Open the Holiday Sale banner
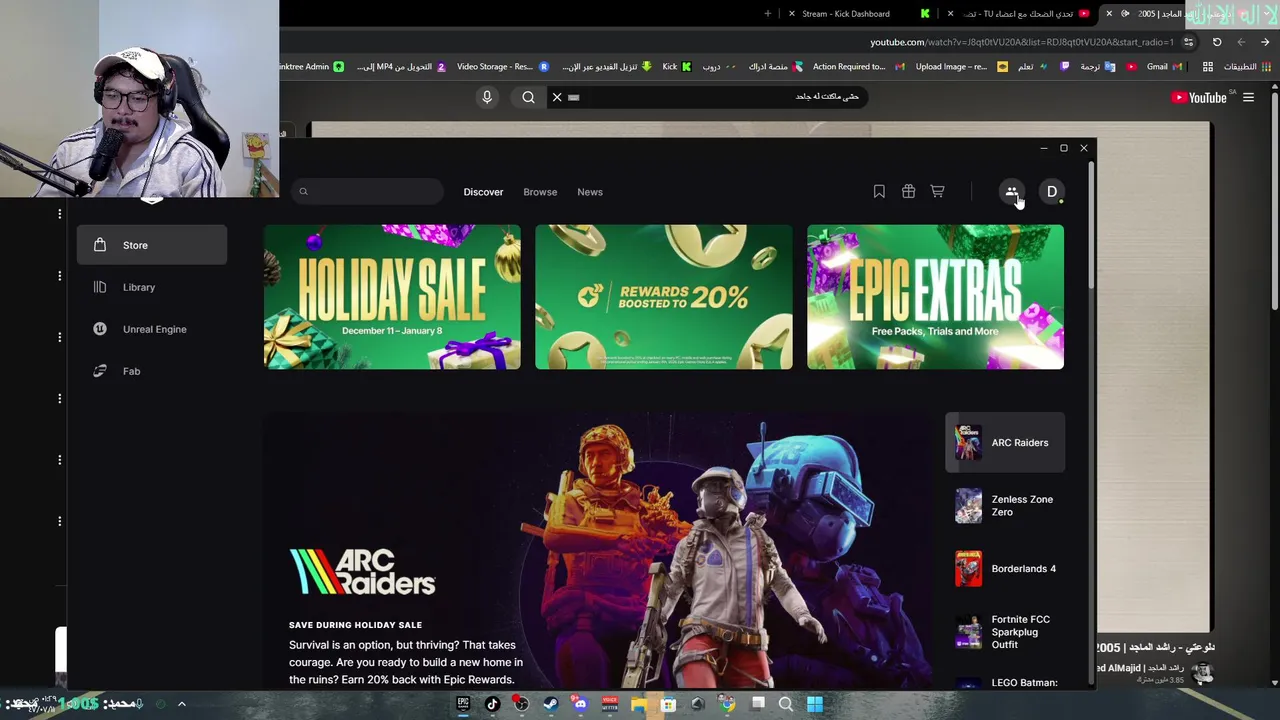 (x=392, y=297)
